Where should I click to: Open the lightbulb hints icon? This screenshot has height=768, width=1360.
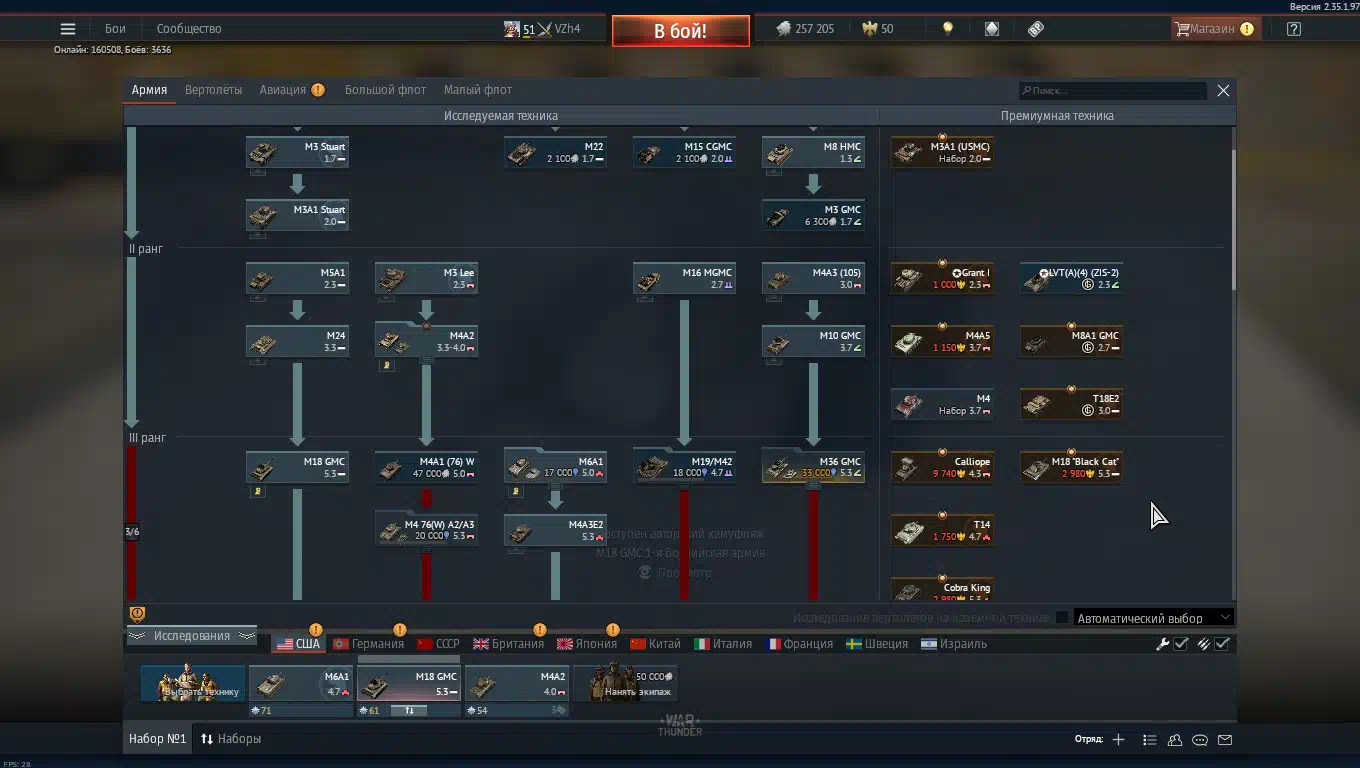coord(948,29)
